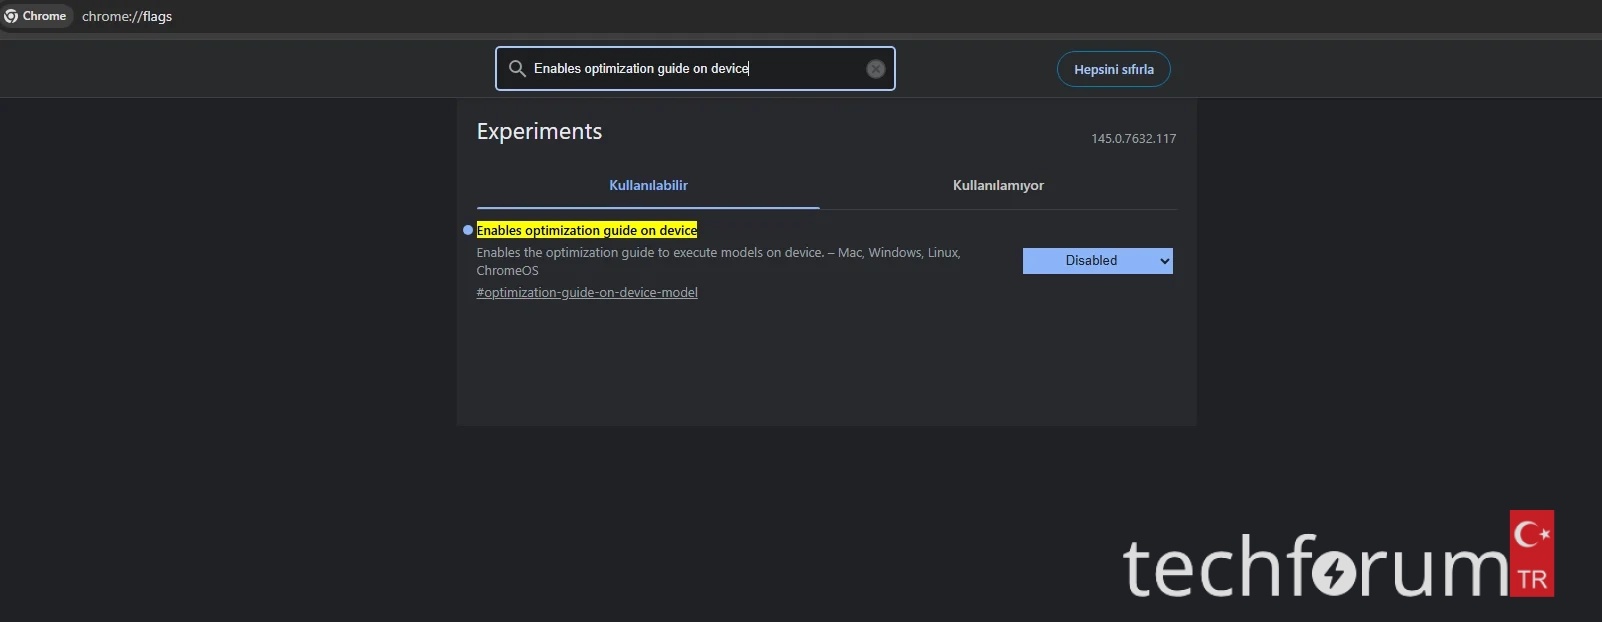Click the chrome://flags URL text

coord(127,16)
